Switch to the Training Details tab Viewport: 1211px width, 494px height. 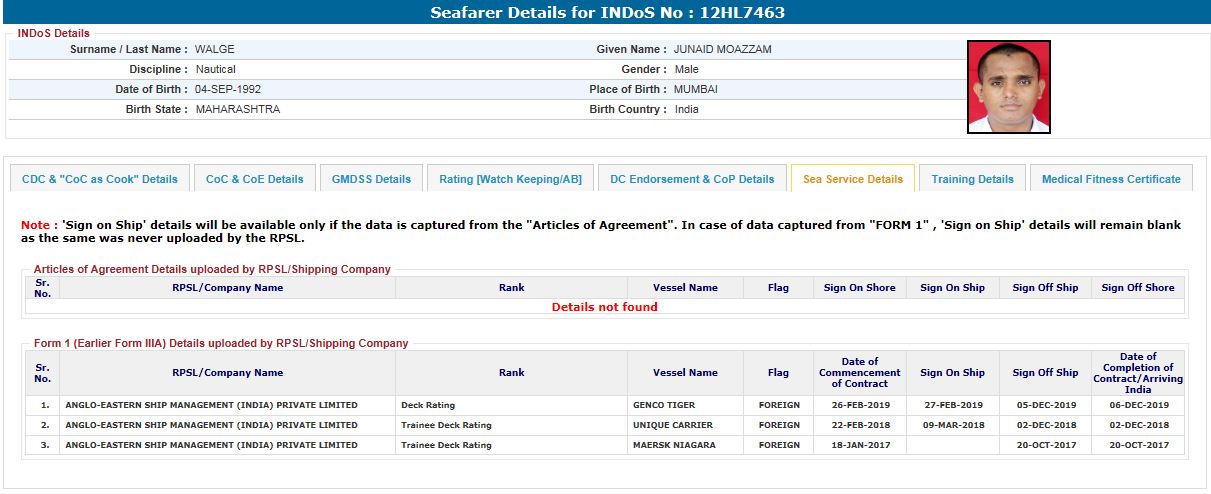click(972, 179)
